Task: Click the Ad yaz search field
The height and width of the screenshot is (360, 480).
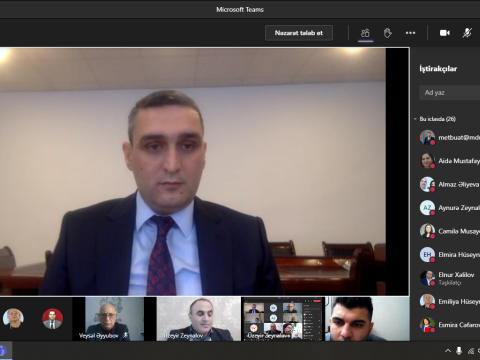Action: pos(450,93)
